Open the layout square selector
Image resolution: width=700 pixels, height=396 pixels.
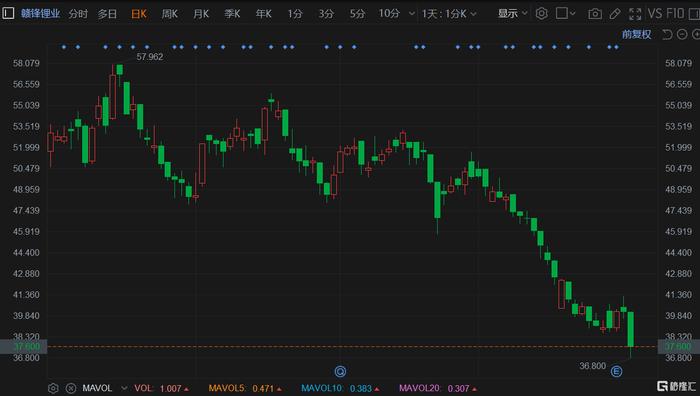tap(565, 13)
